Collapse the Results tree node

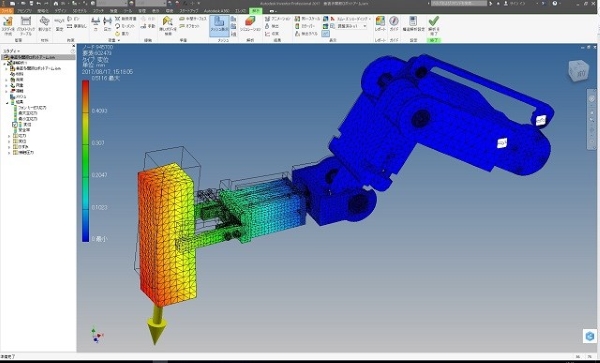click(x=7, y=103)
